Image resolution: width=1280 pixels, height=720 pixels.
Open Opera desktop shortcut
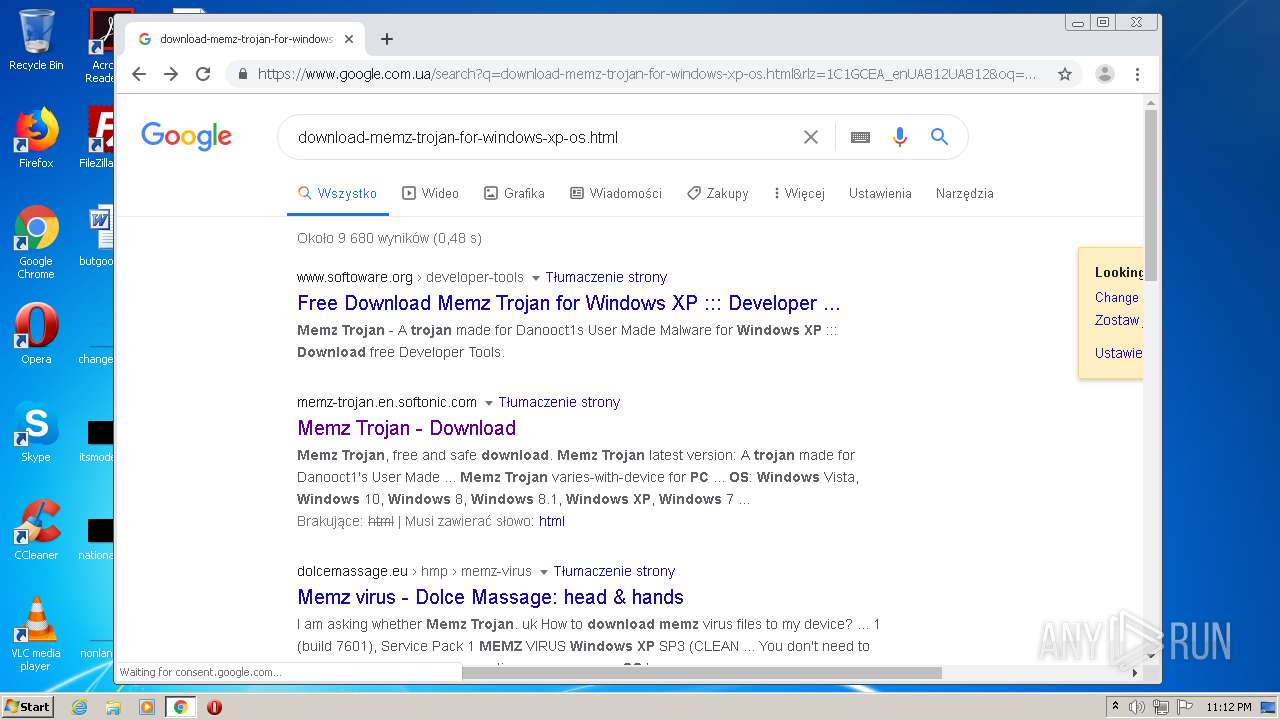(36, 334)
